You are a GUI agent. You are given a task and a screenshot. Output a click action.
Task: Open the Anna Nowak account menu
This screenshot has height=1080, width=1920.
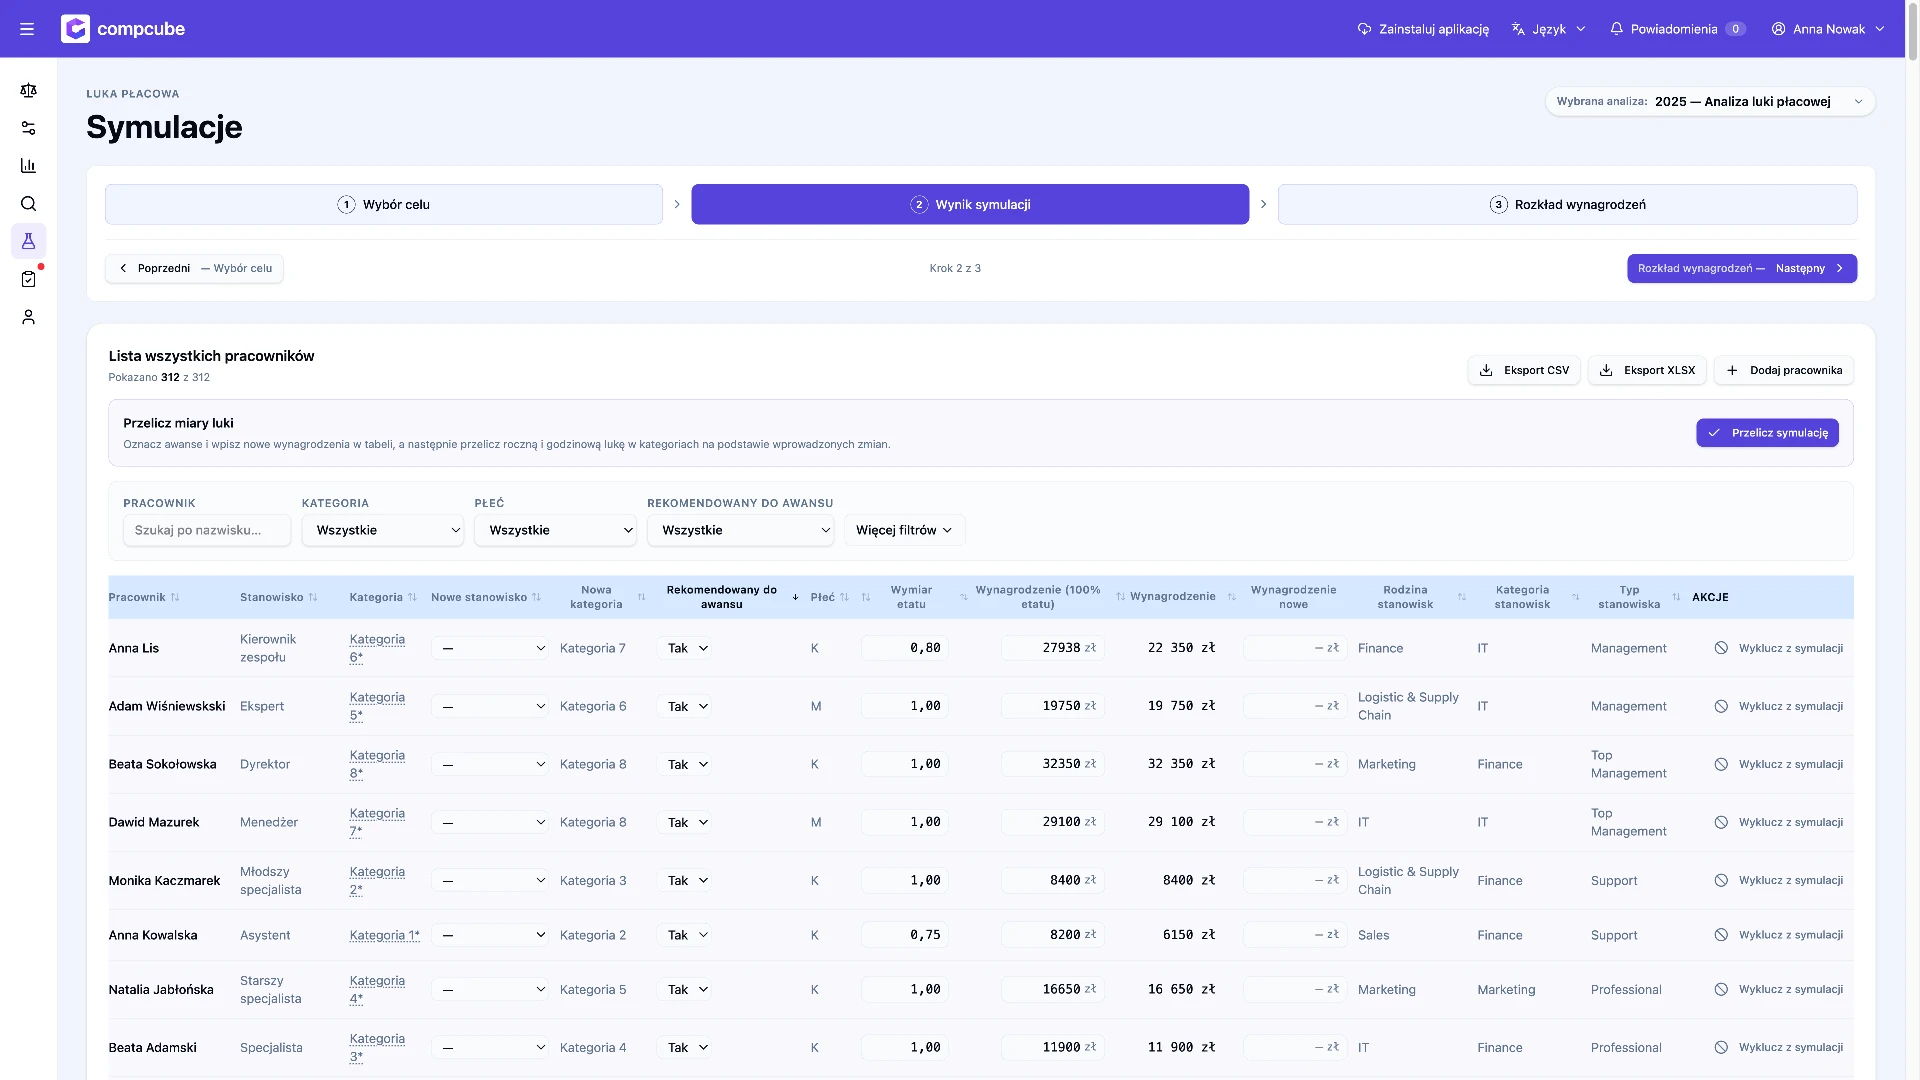pos(1828,29)
